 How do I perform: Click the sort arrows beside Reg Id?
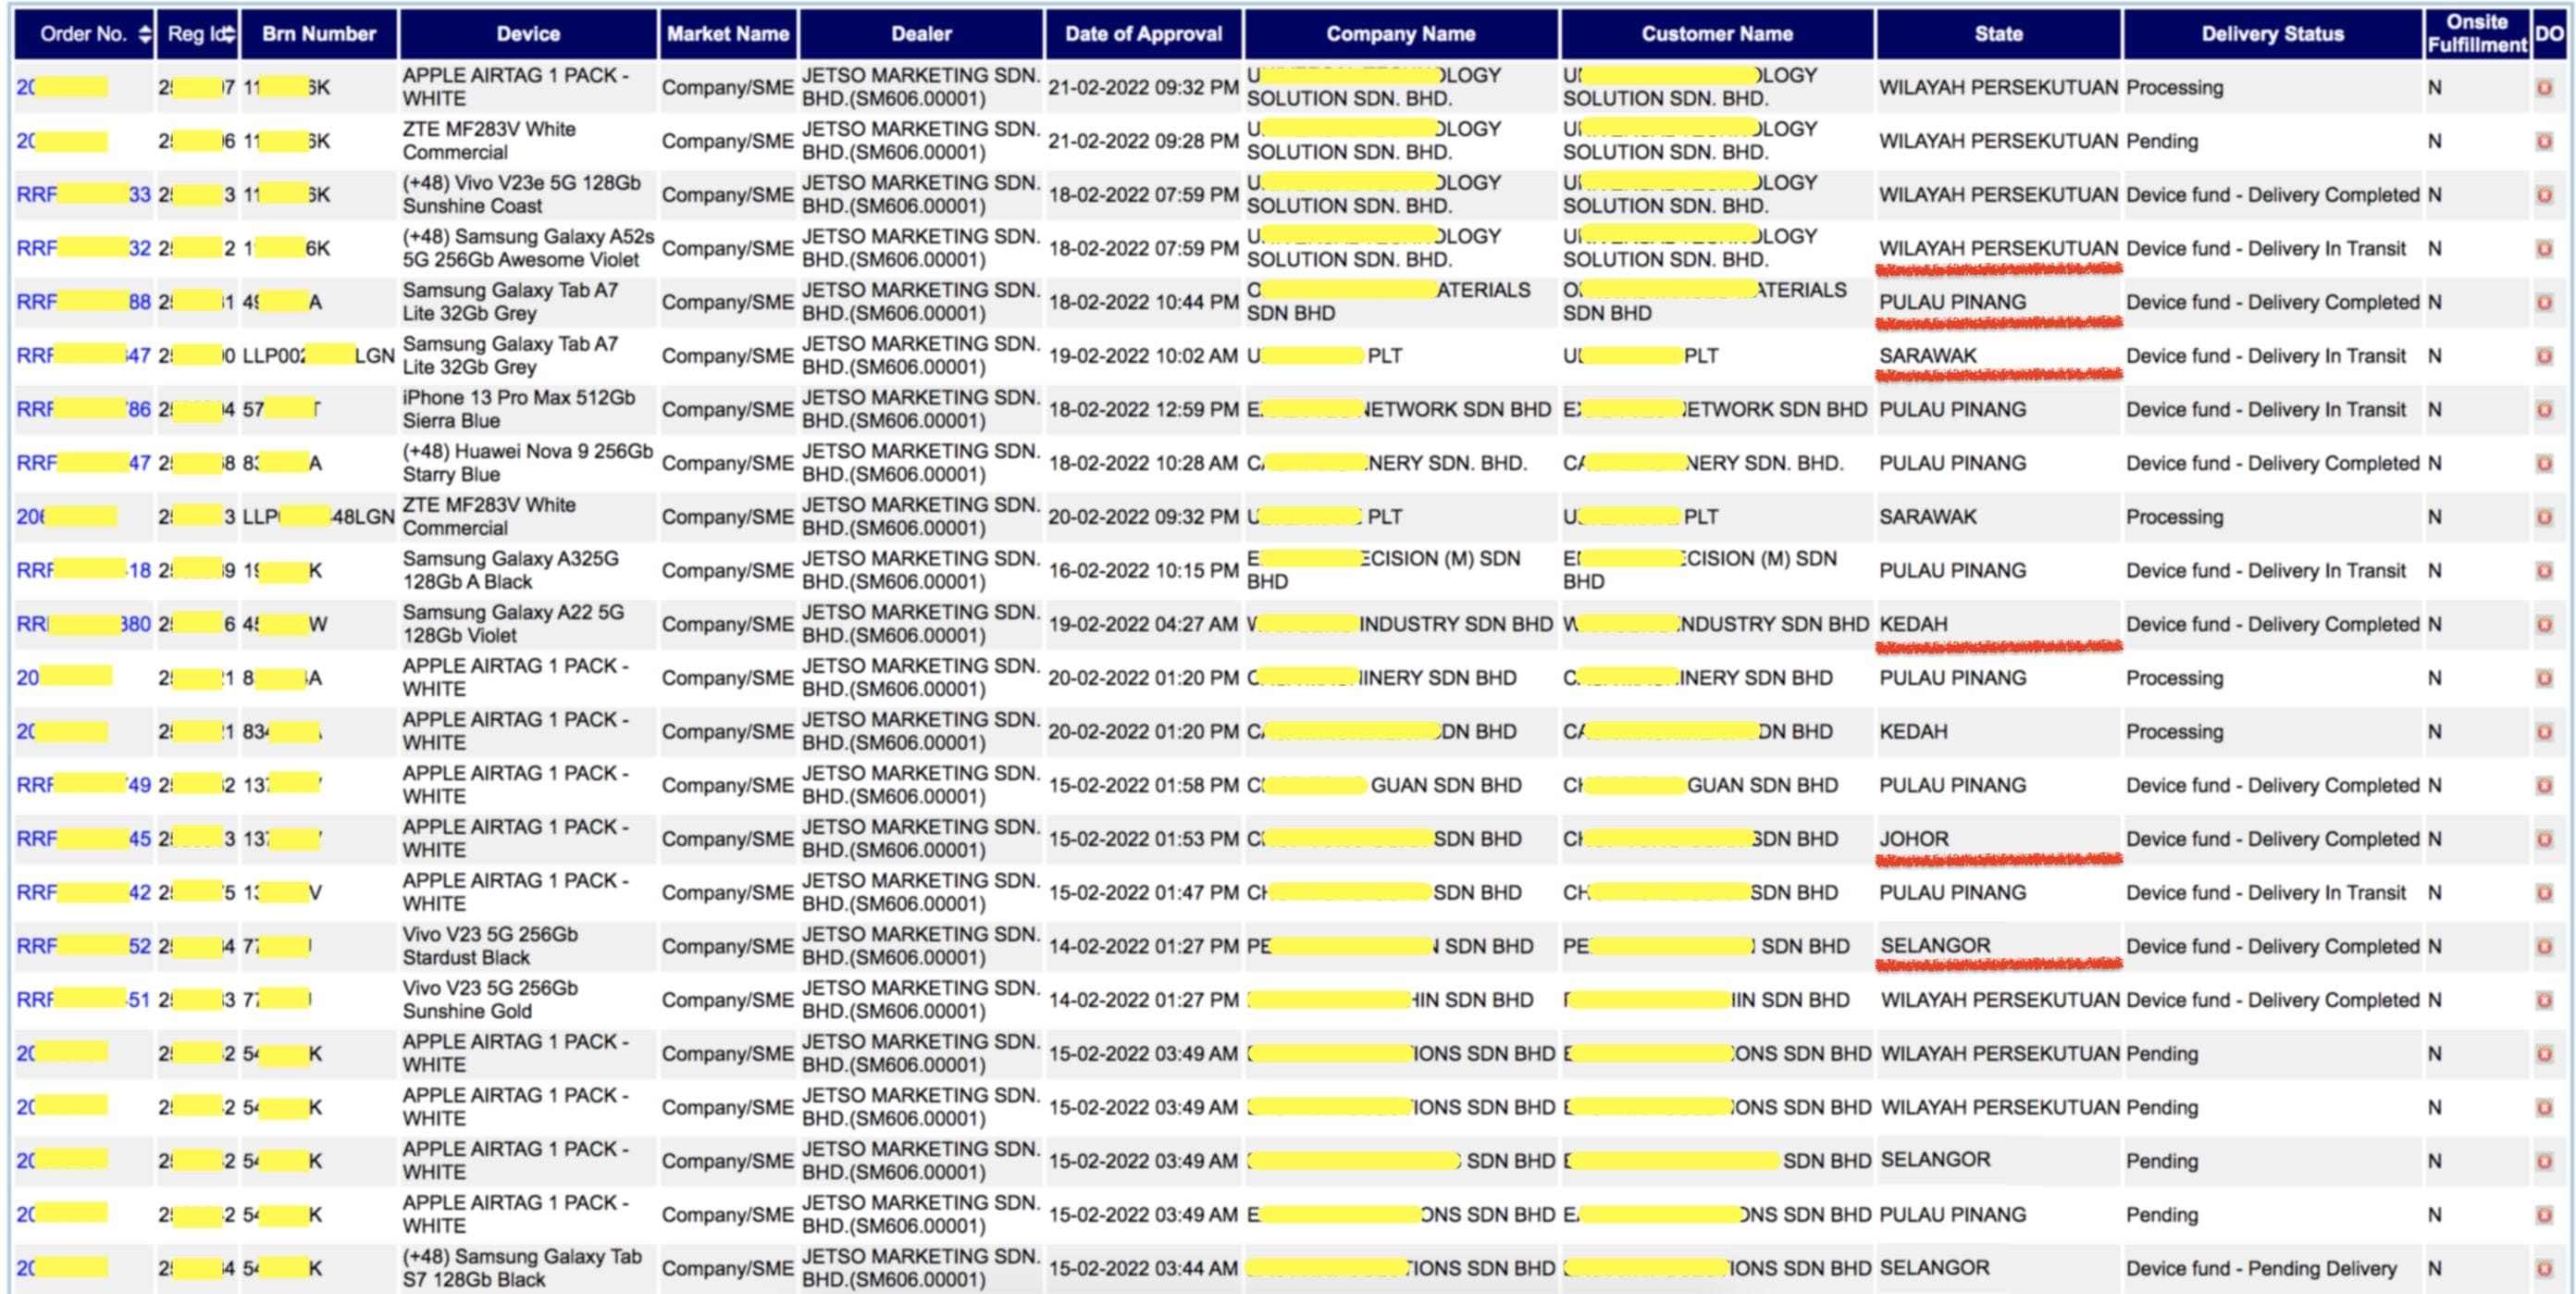tap(229, 34)
